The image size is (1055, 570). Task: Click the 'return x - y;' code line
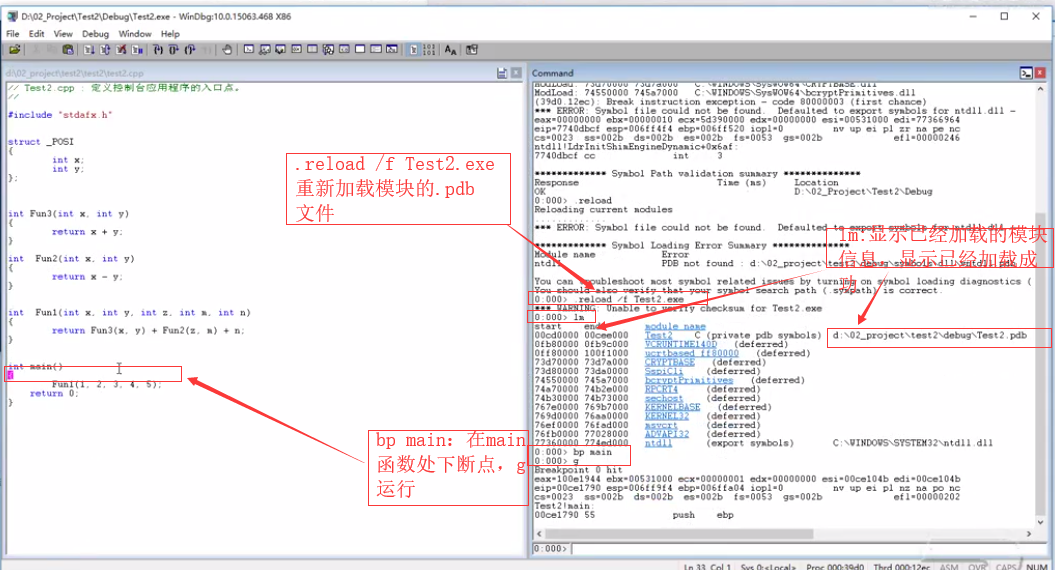point(87,277)
